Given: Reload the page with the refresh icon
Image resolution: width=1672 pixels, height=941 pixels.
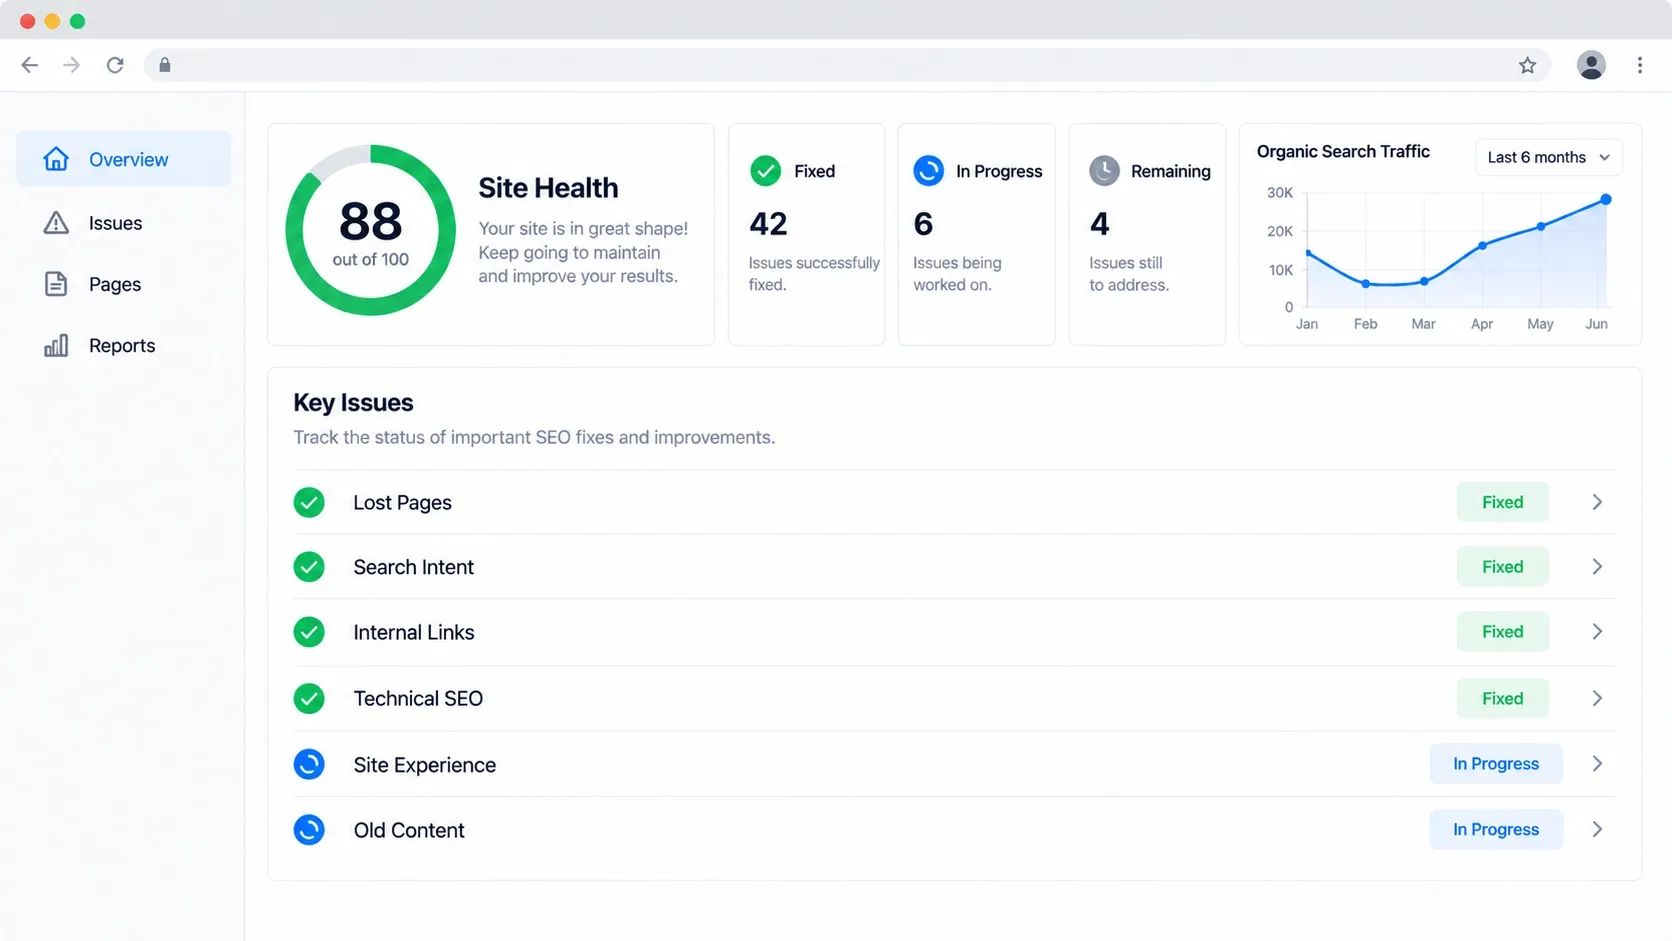Looking at the screenshot, I should [115, 65].
